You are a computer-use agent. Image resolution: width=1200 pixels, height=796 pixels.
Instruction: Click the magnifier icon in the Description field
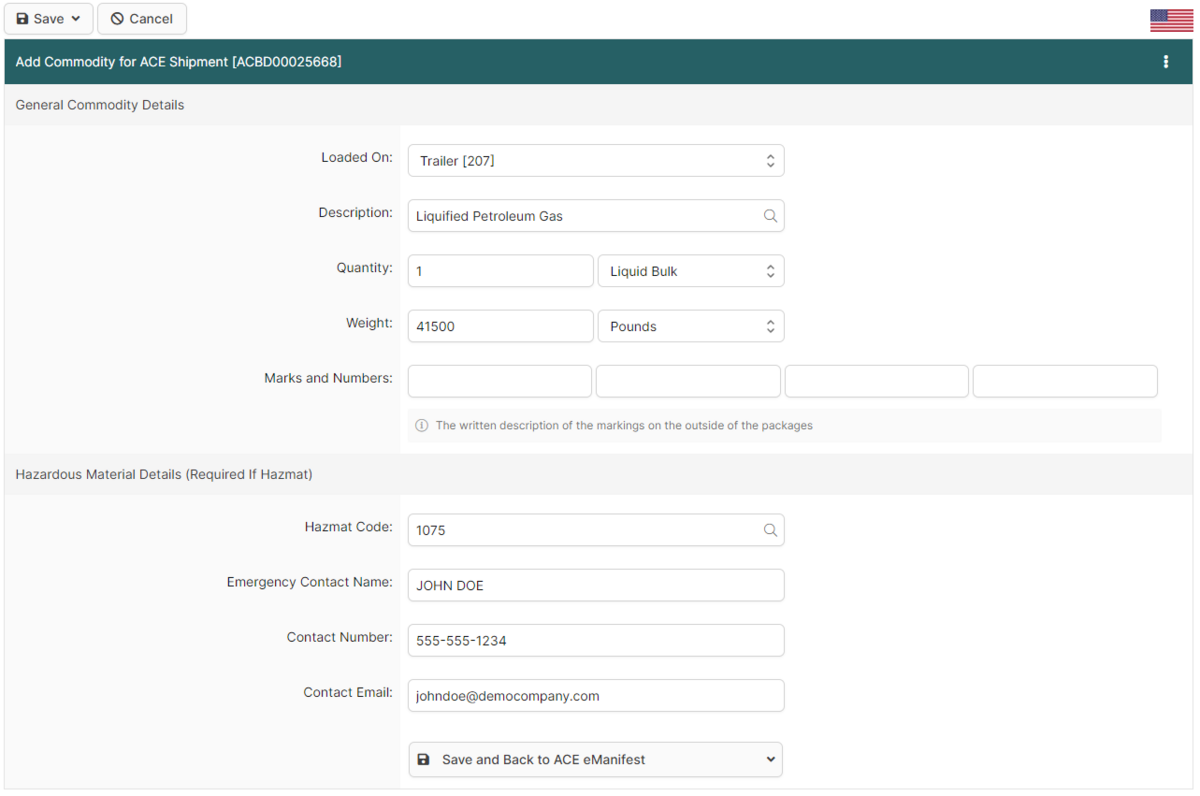770,216
